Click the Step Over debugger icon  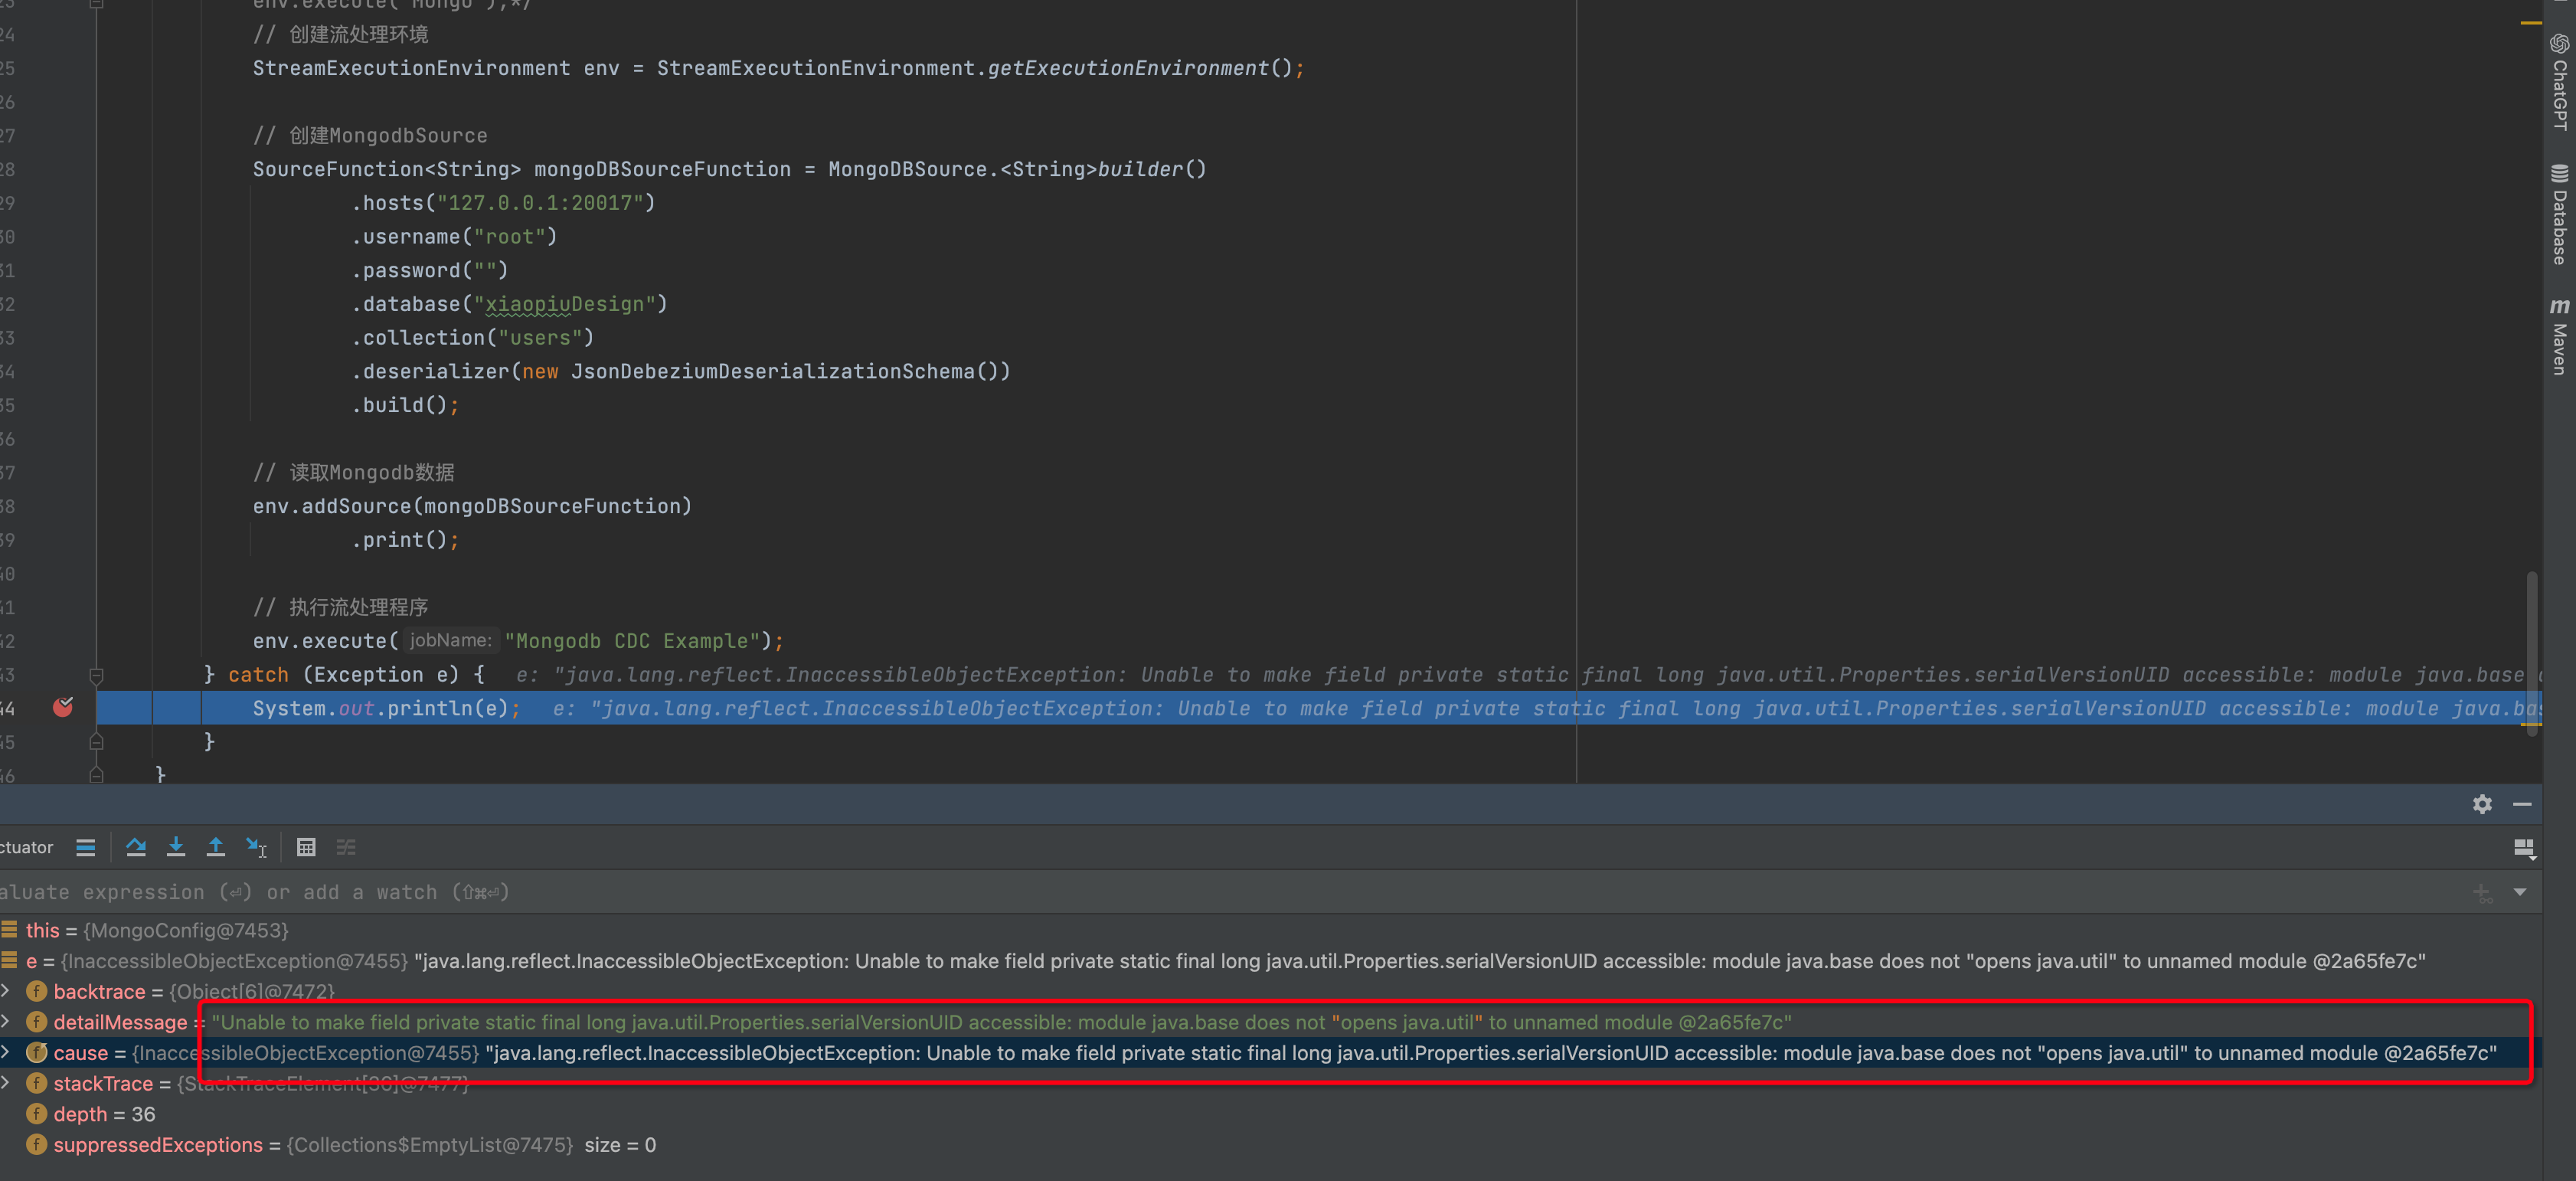pos(136,847)
